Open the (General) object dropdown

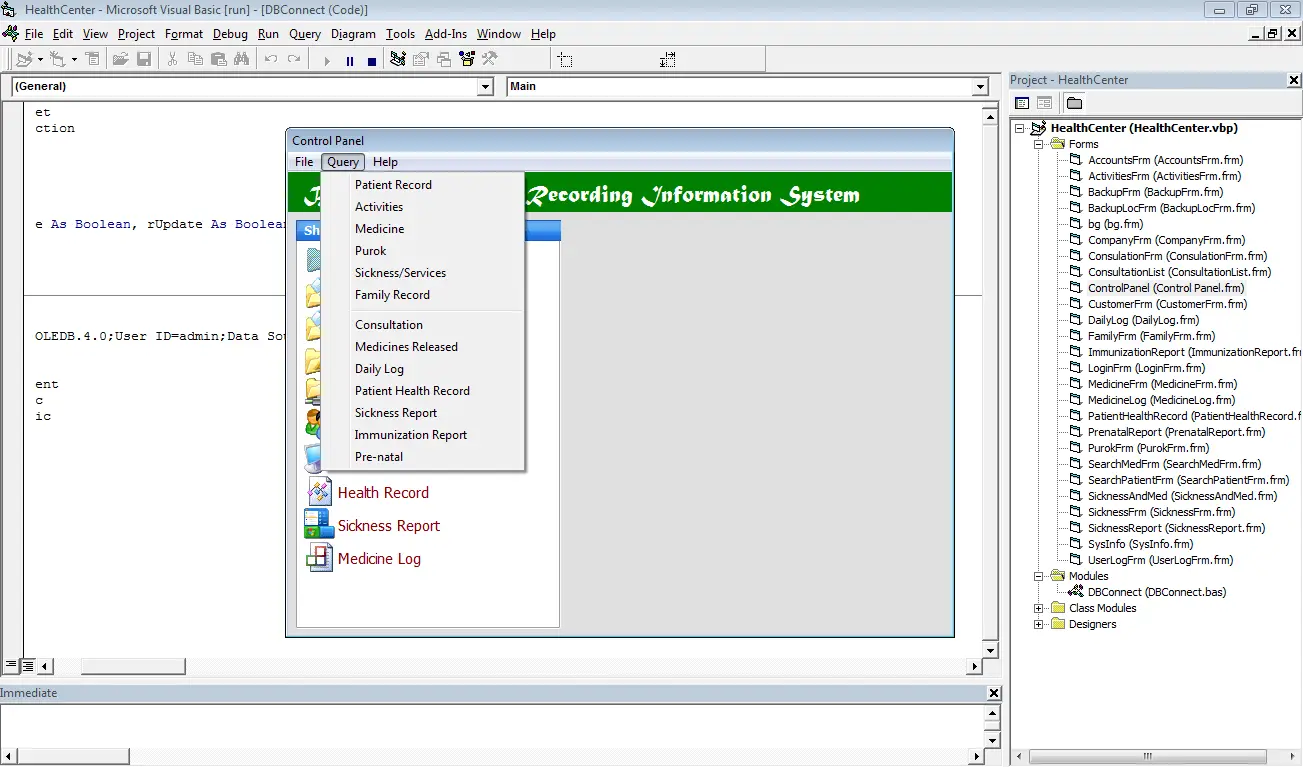pos(486,87)
